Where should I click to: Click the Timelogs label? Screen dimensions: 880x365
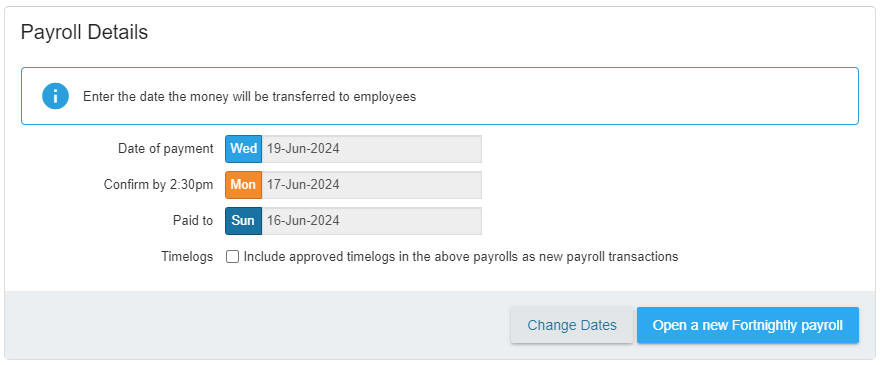click(187, 257)
